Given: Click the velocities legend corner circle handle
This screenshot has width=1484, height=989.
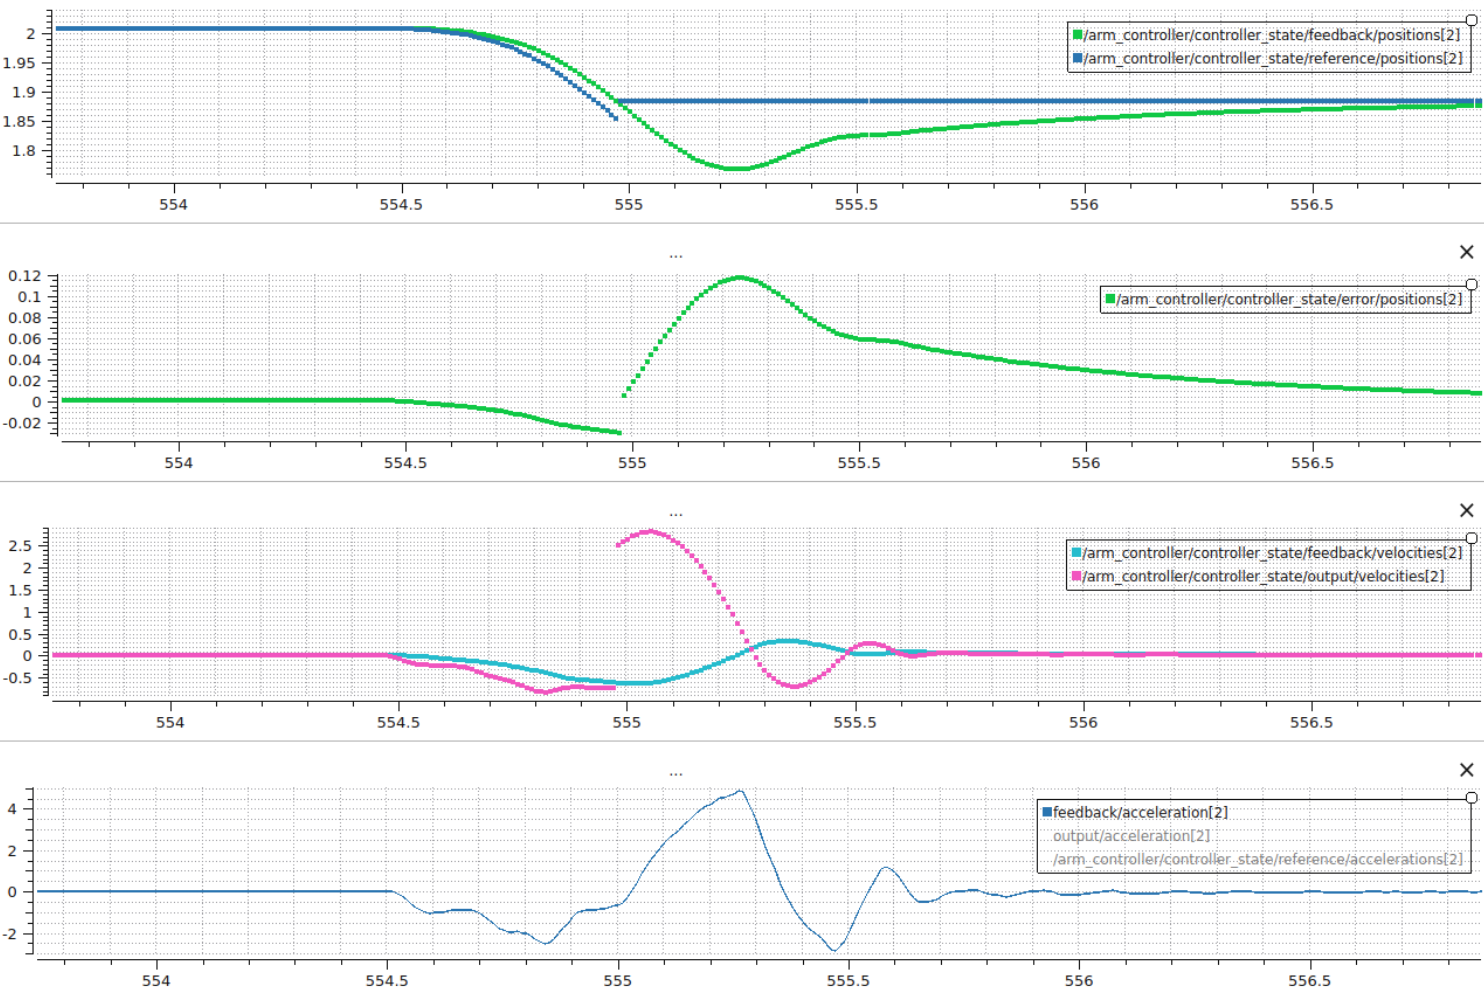Looking at the screenshot, I should pos(1471,538).
